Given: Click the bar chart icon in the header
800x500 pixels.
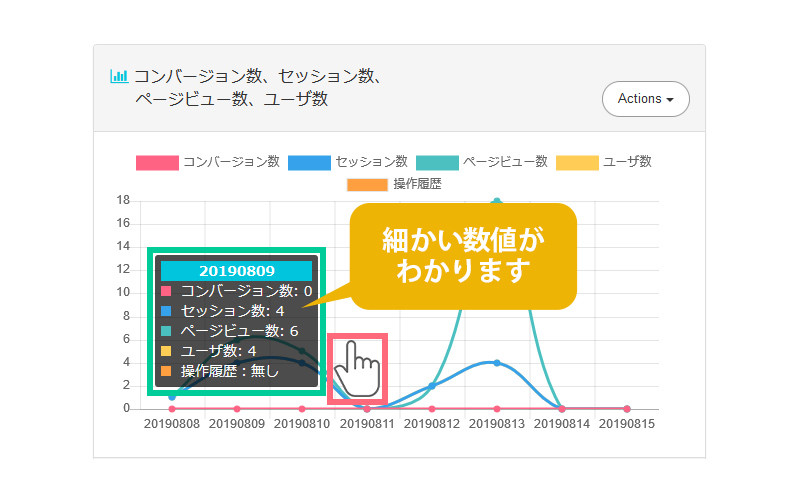Looking at the screenshot, I should click(x=118, y=76).
